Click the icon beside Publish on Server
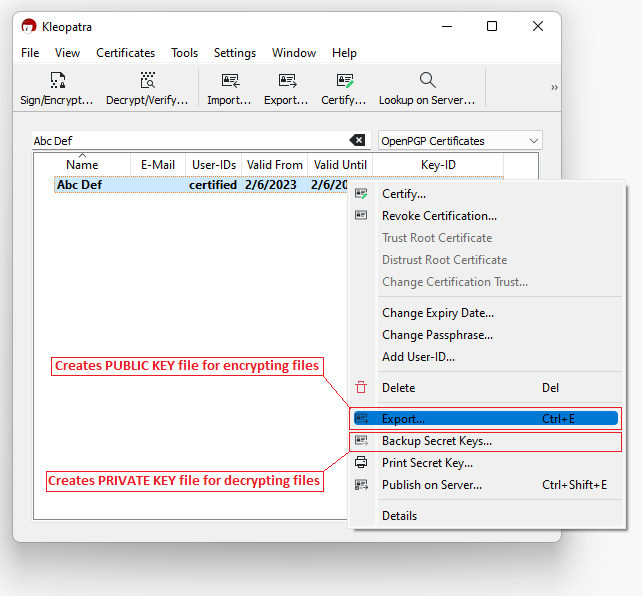The width and height of the screenshot is (642, 596). tap(361, 485)
